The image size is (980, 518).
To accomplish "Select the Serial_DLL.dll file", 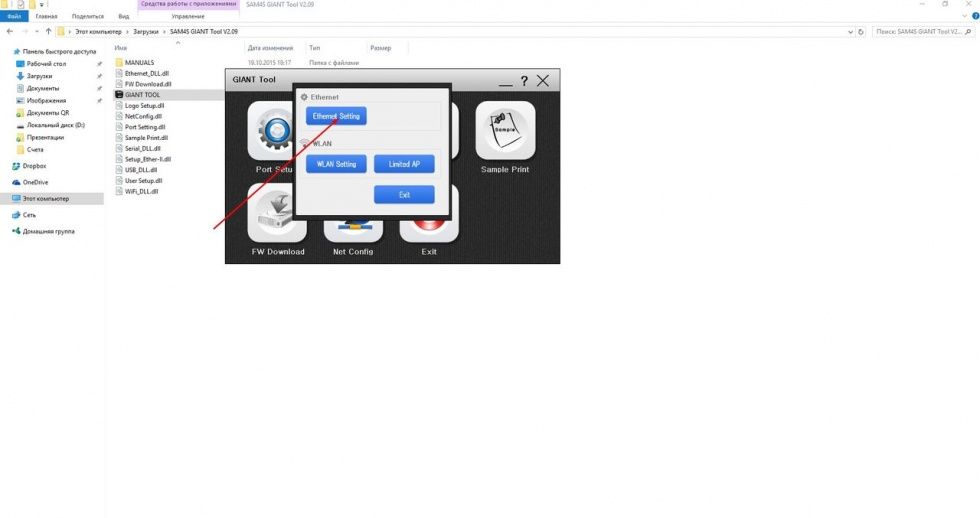I will 142,149.
